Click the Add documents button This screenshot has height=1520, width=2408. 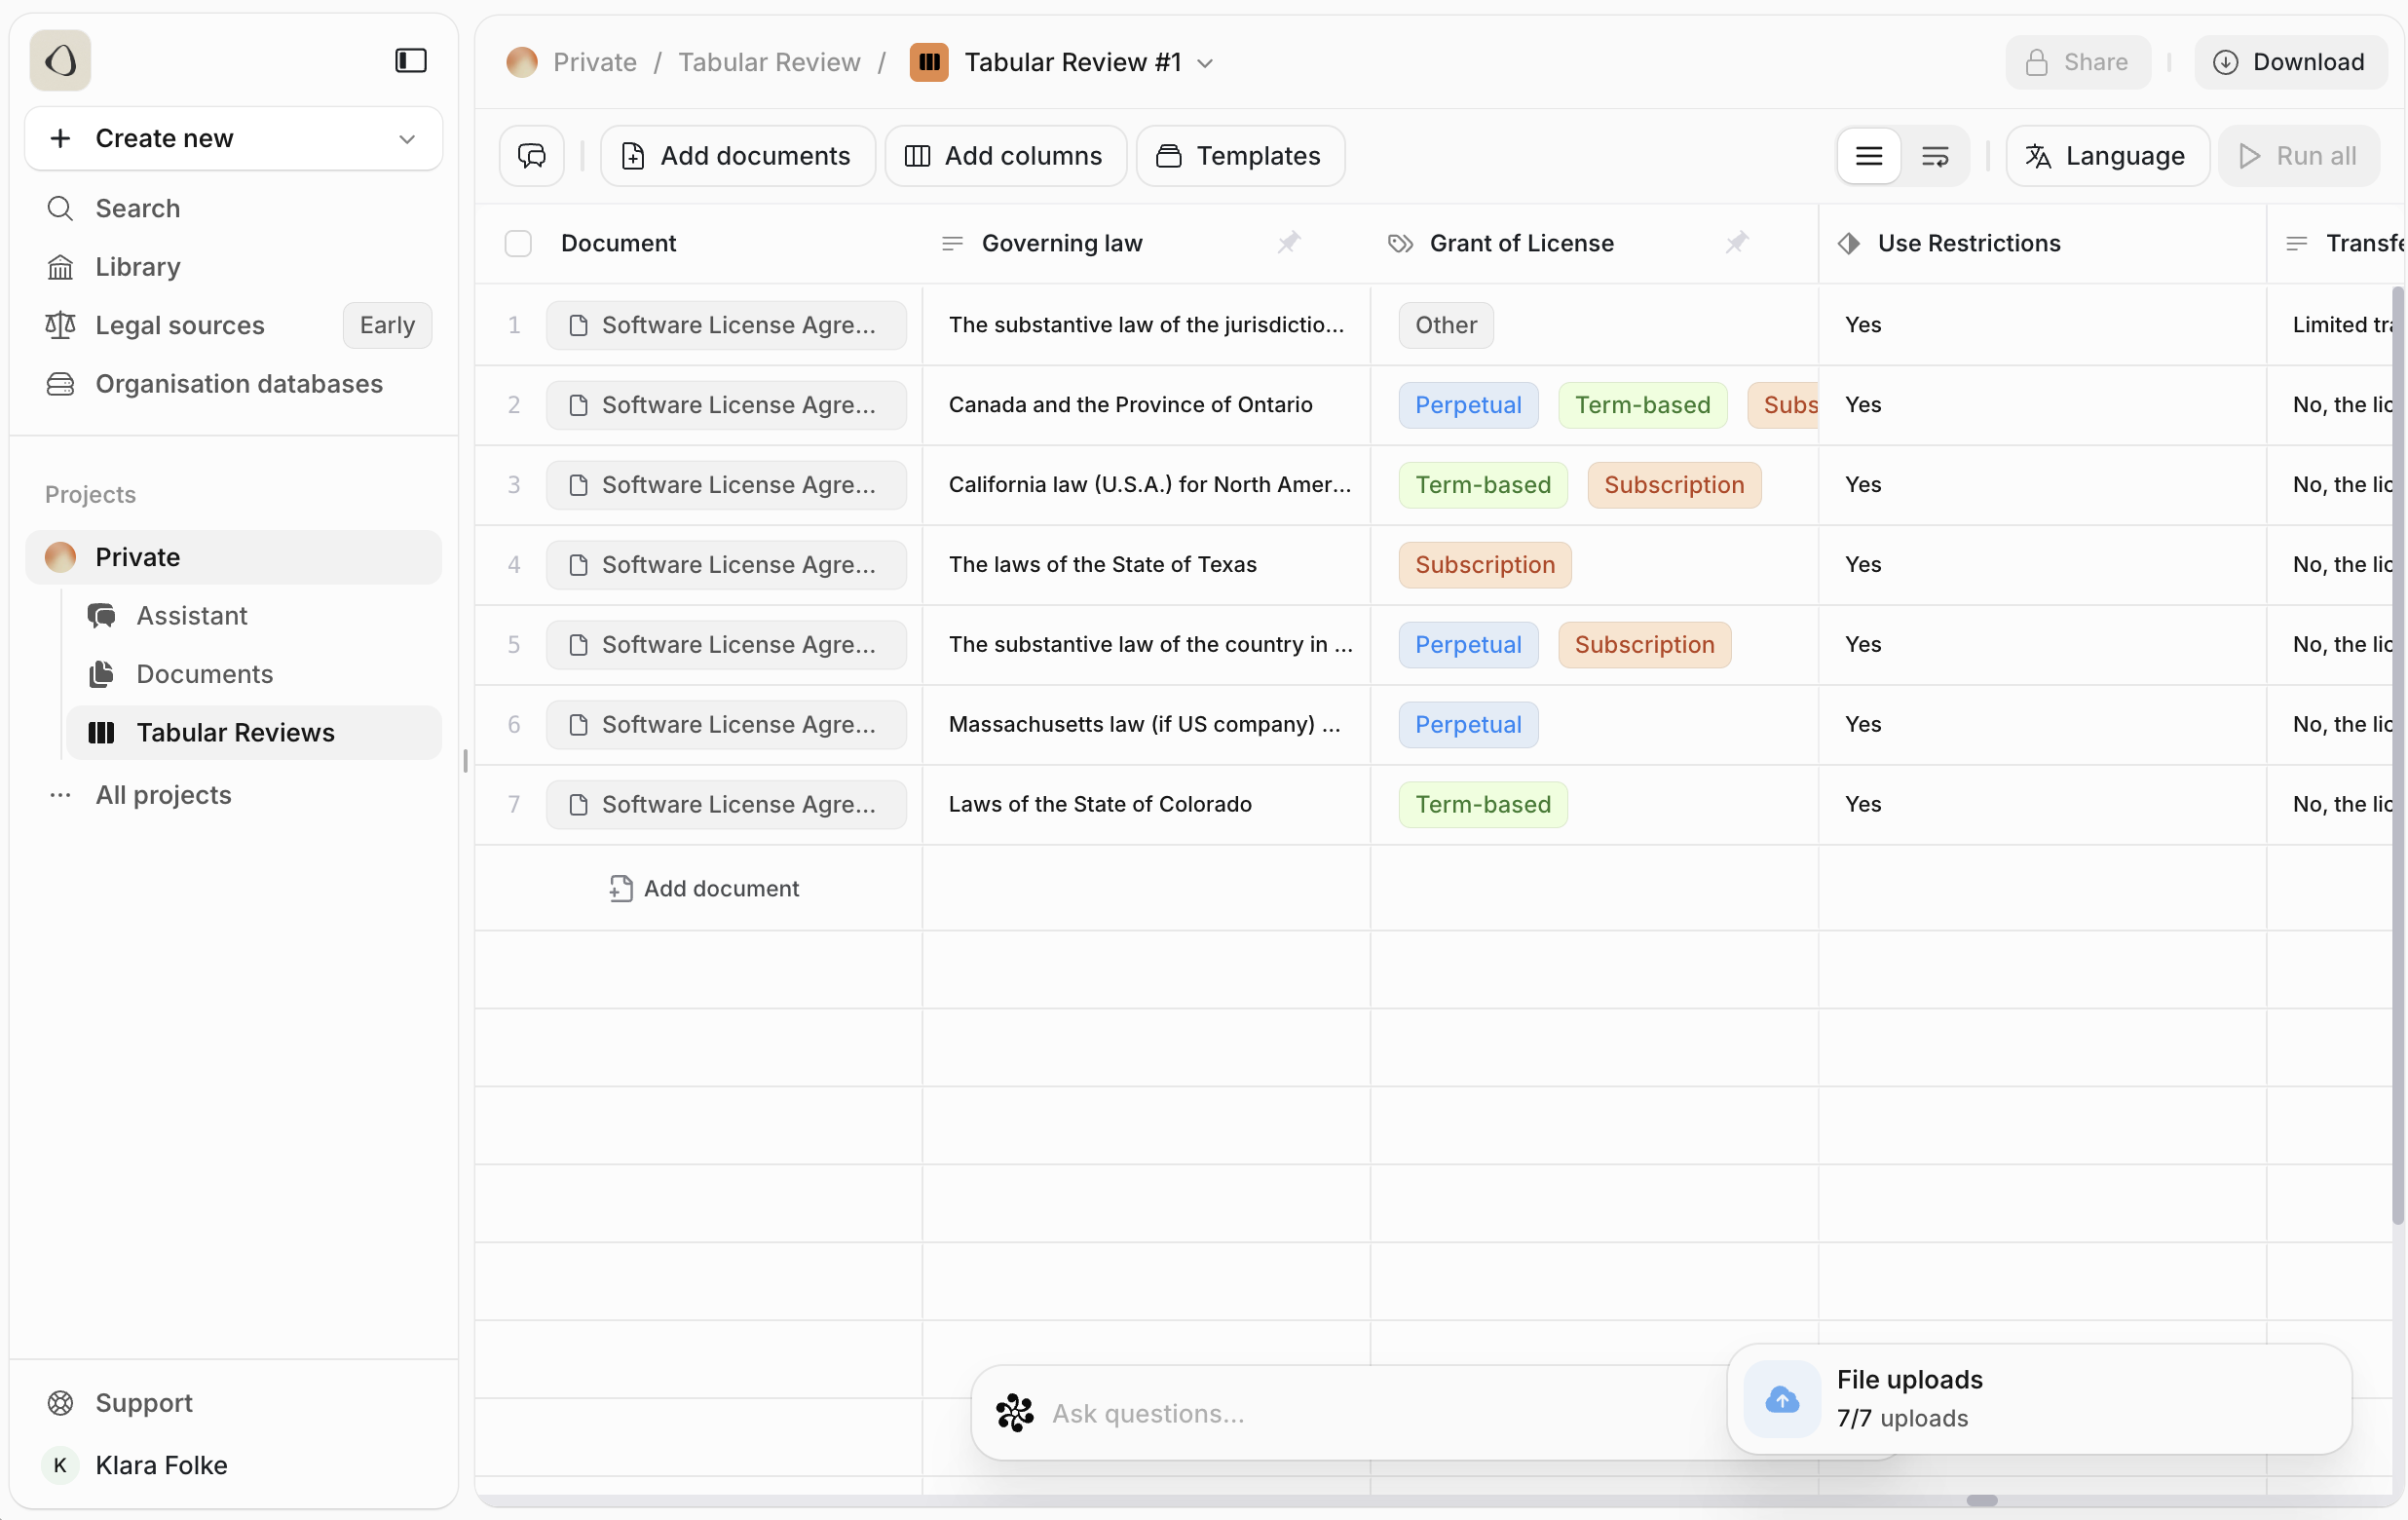click(737, 156)
